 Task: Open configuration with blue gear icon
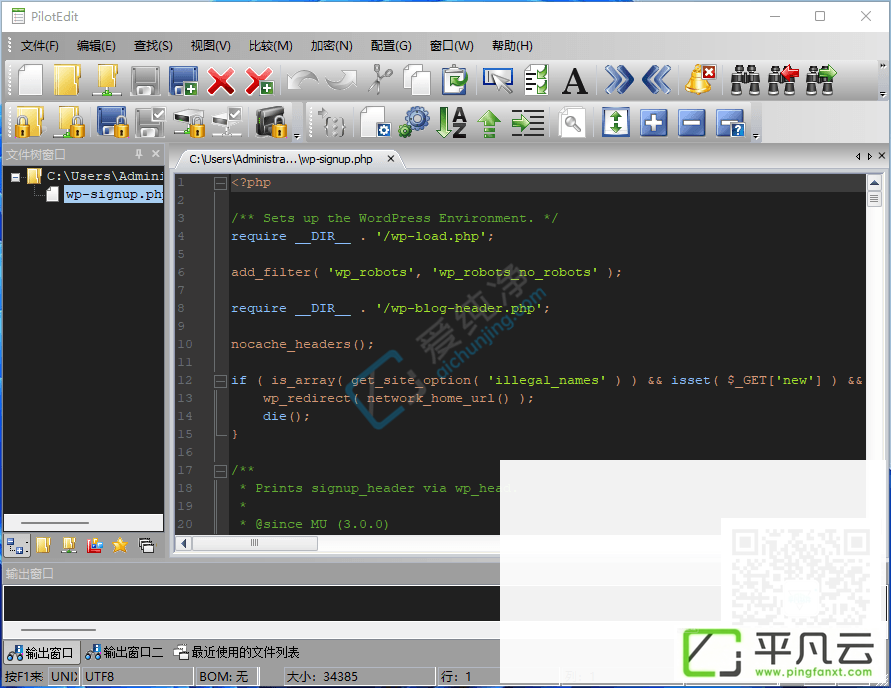pyautogui.click(x=414, y=122)
